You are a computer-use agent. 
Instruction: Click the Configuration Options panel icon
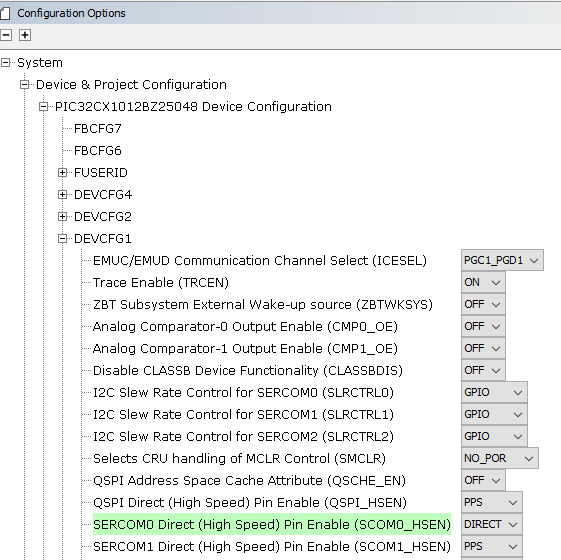(6, 13)
